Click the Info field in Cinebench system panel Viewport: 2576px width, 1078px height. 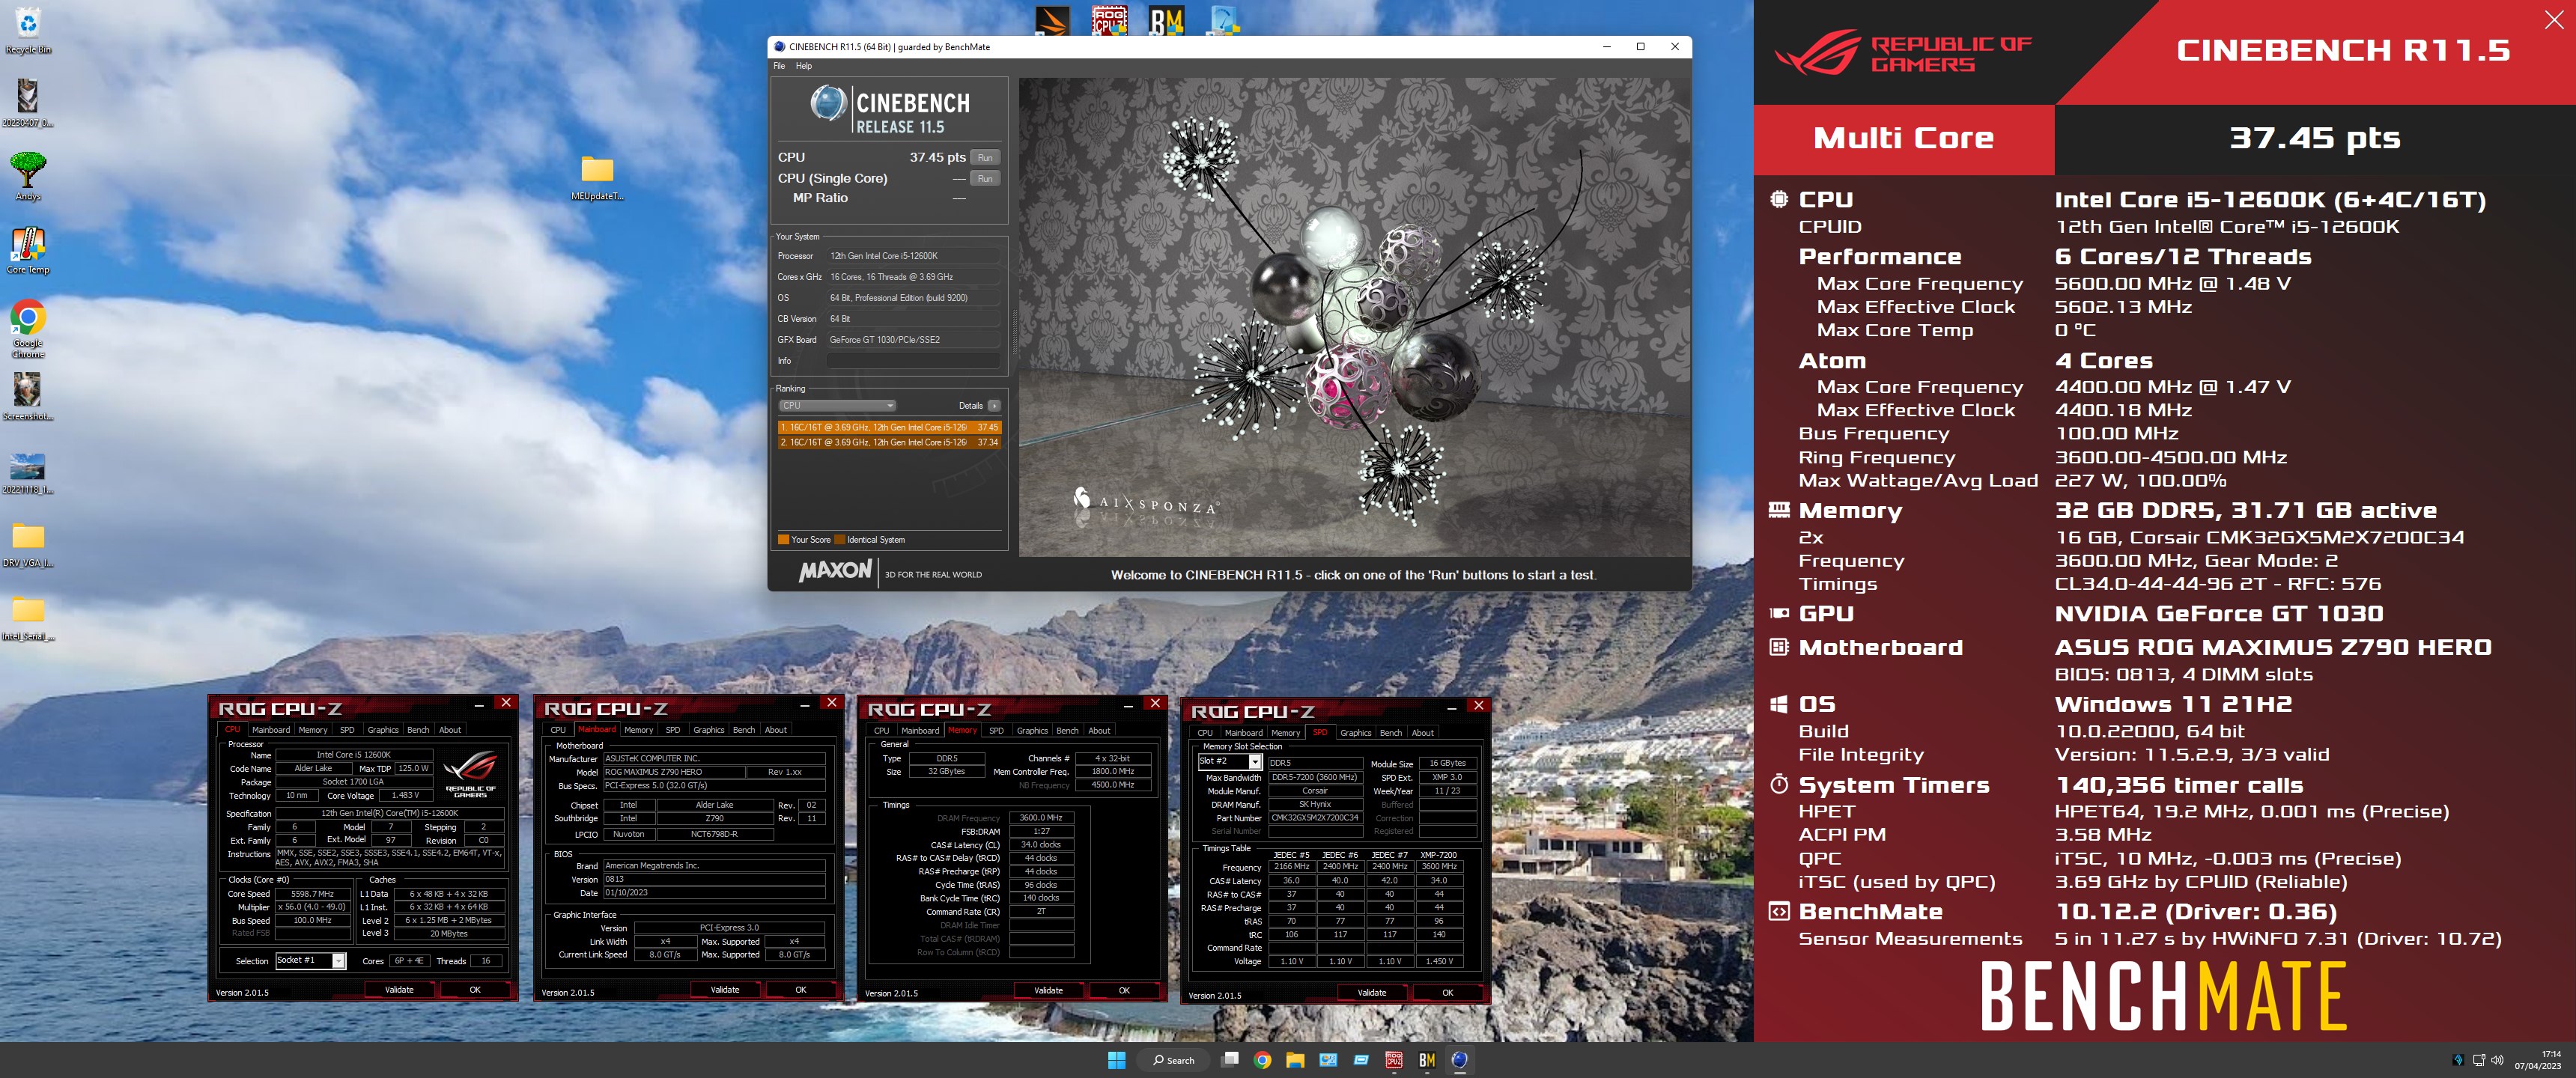click(x=913, y=360)
